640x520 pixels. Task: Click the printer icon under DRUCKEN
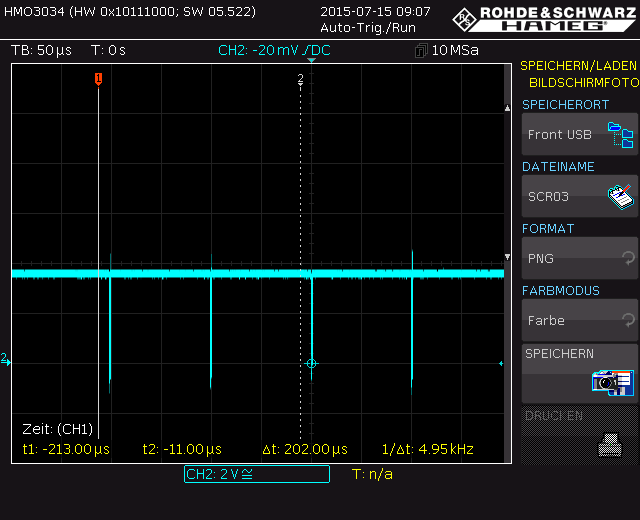coord(610,445)
